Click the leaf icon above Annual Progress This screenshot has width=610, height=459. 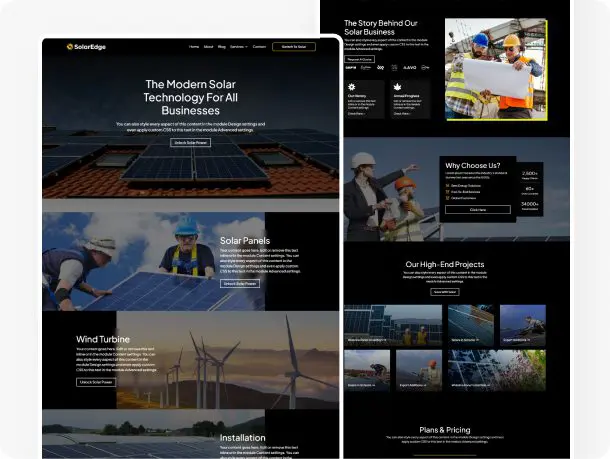pyautogui.click(x=397, y=87)
